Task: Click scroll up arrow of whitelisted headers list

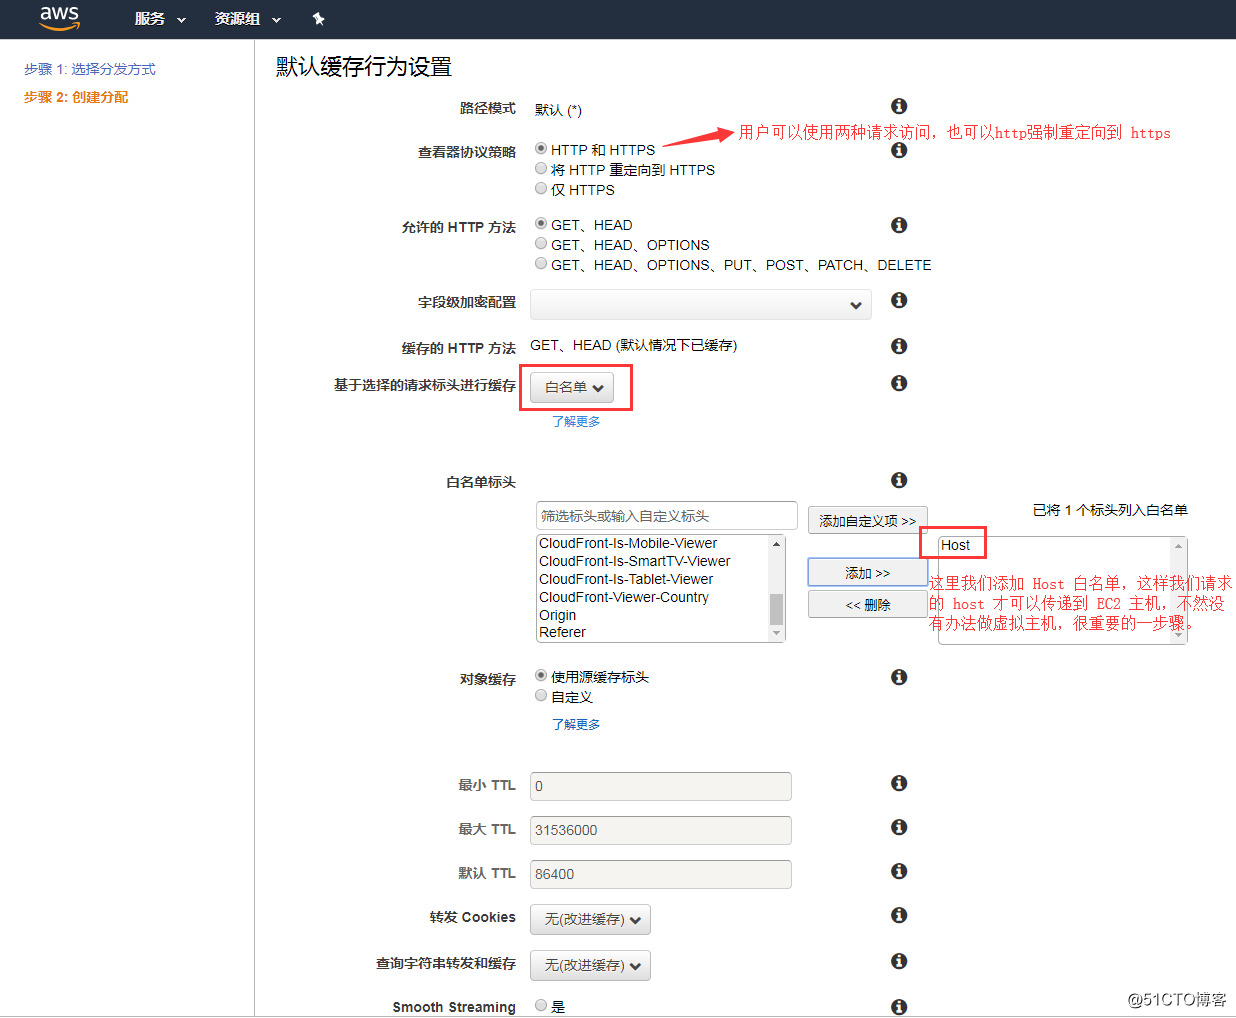Action: (x=1178, y=545)
